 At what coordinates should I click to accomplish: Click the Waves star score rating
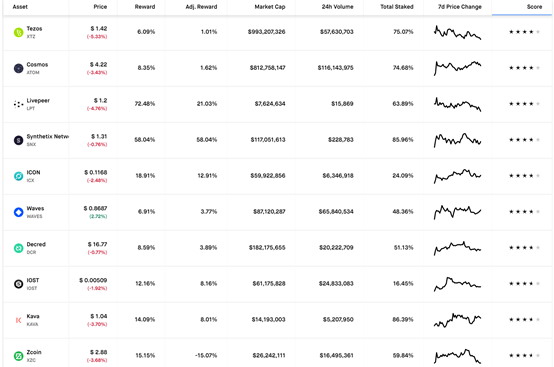(x=524, y=212)
